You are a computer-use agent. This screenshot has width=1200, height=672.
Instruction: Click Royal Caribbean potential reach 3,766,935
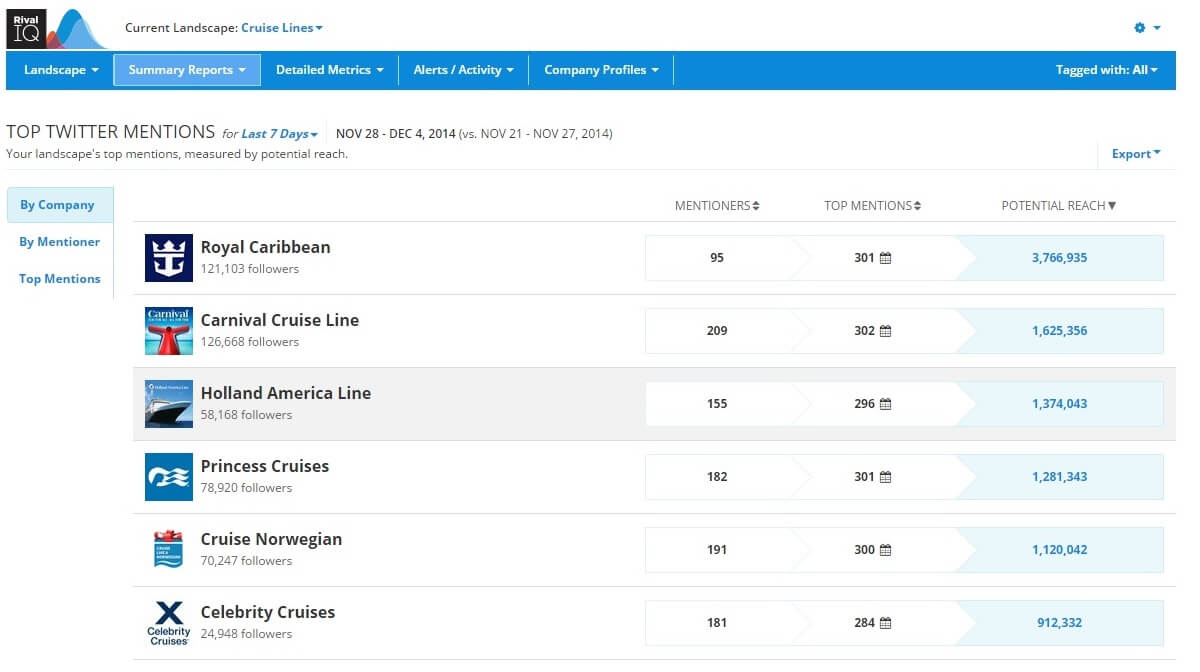point(1059,258)
